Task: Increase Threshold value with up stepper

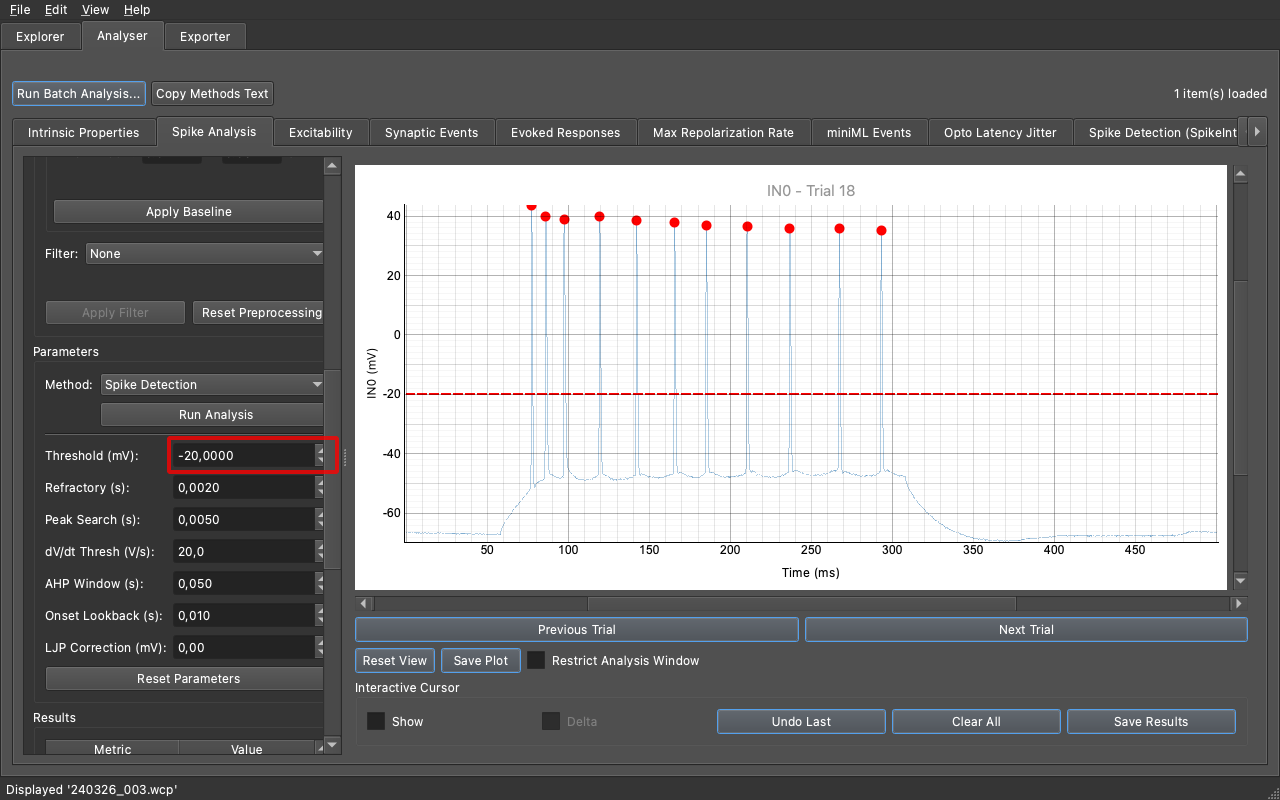Action: tap(320, 450)
